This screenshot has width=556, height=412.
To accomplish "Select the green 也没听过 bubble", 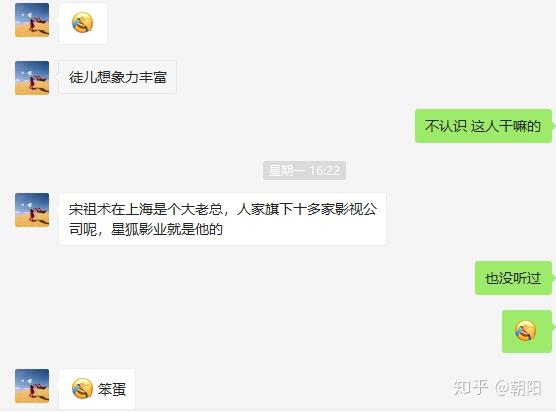I will (513, 278).
